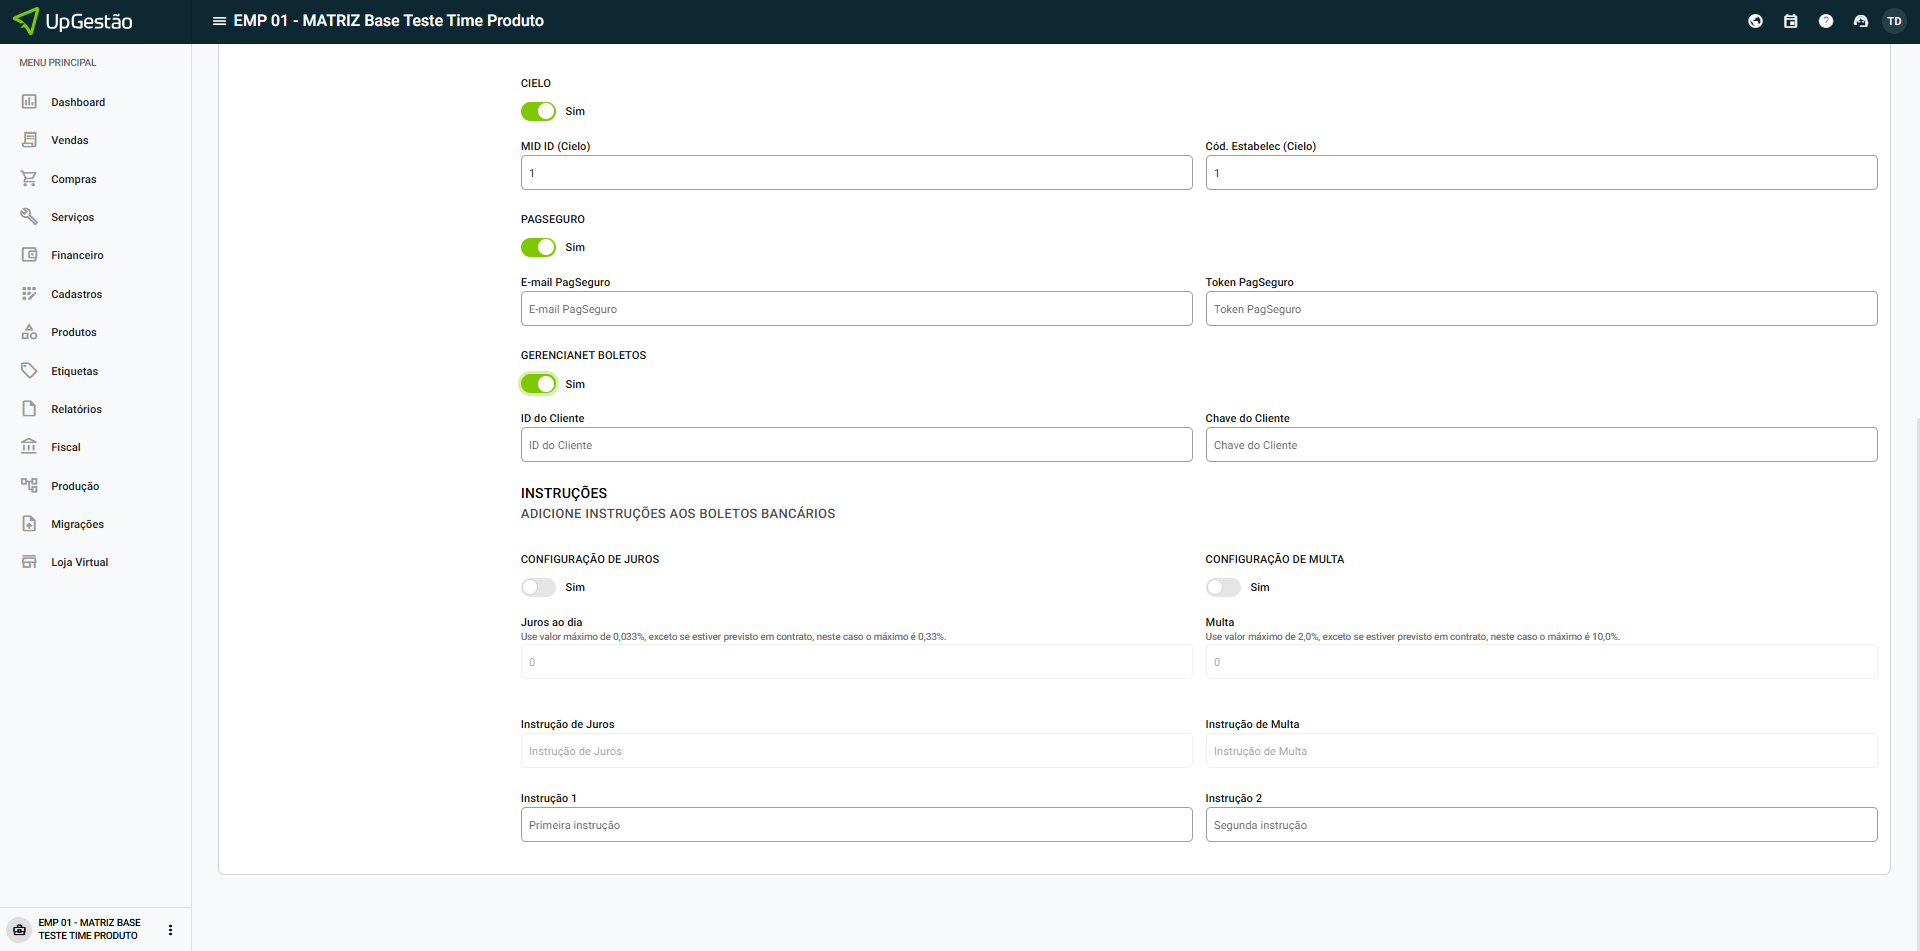Open company options three-dot menu
The width and height of the screenshot is (1920, 951).
pos(170,930)
